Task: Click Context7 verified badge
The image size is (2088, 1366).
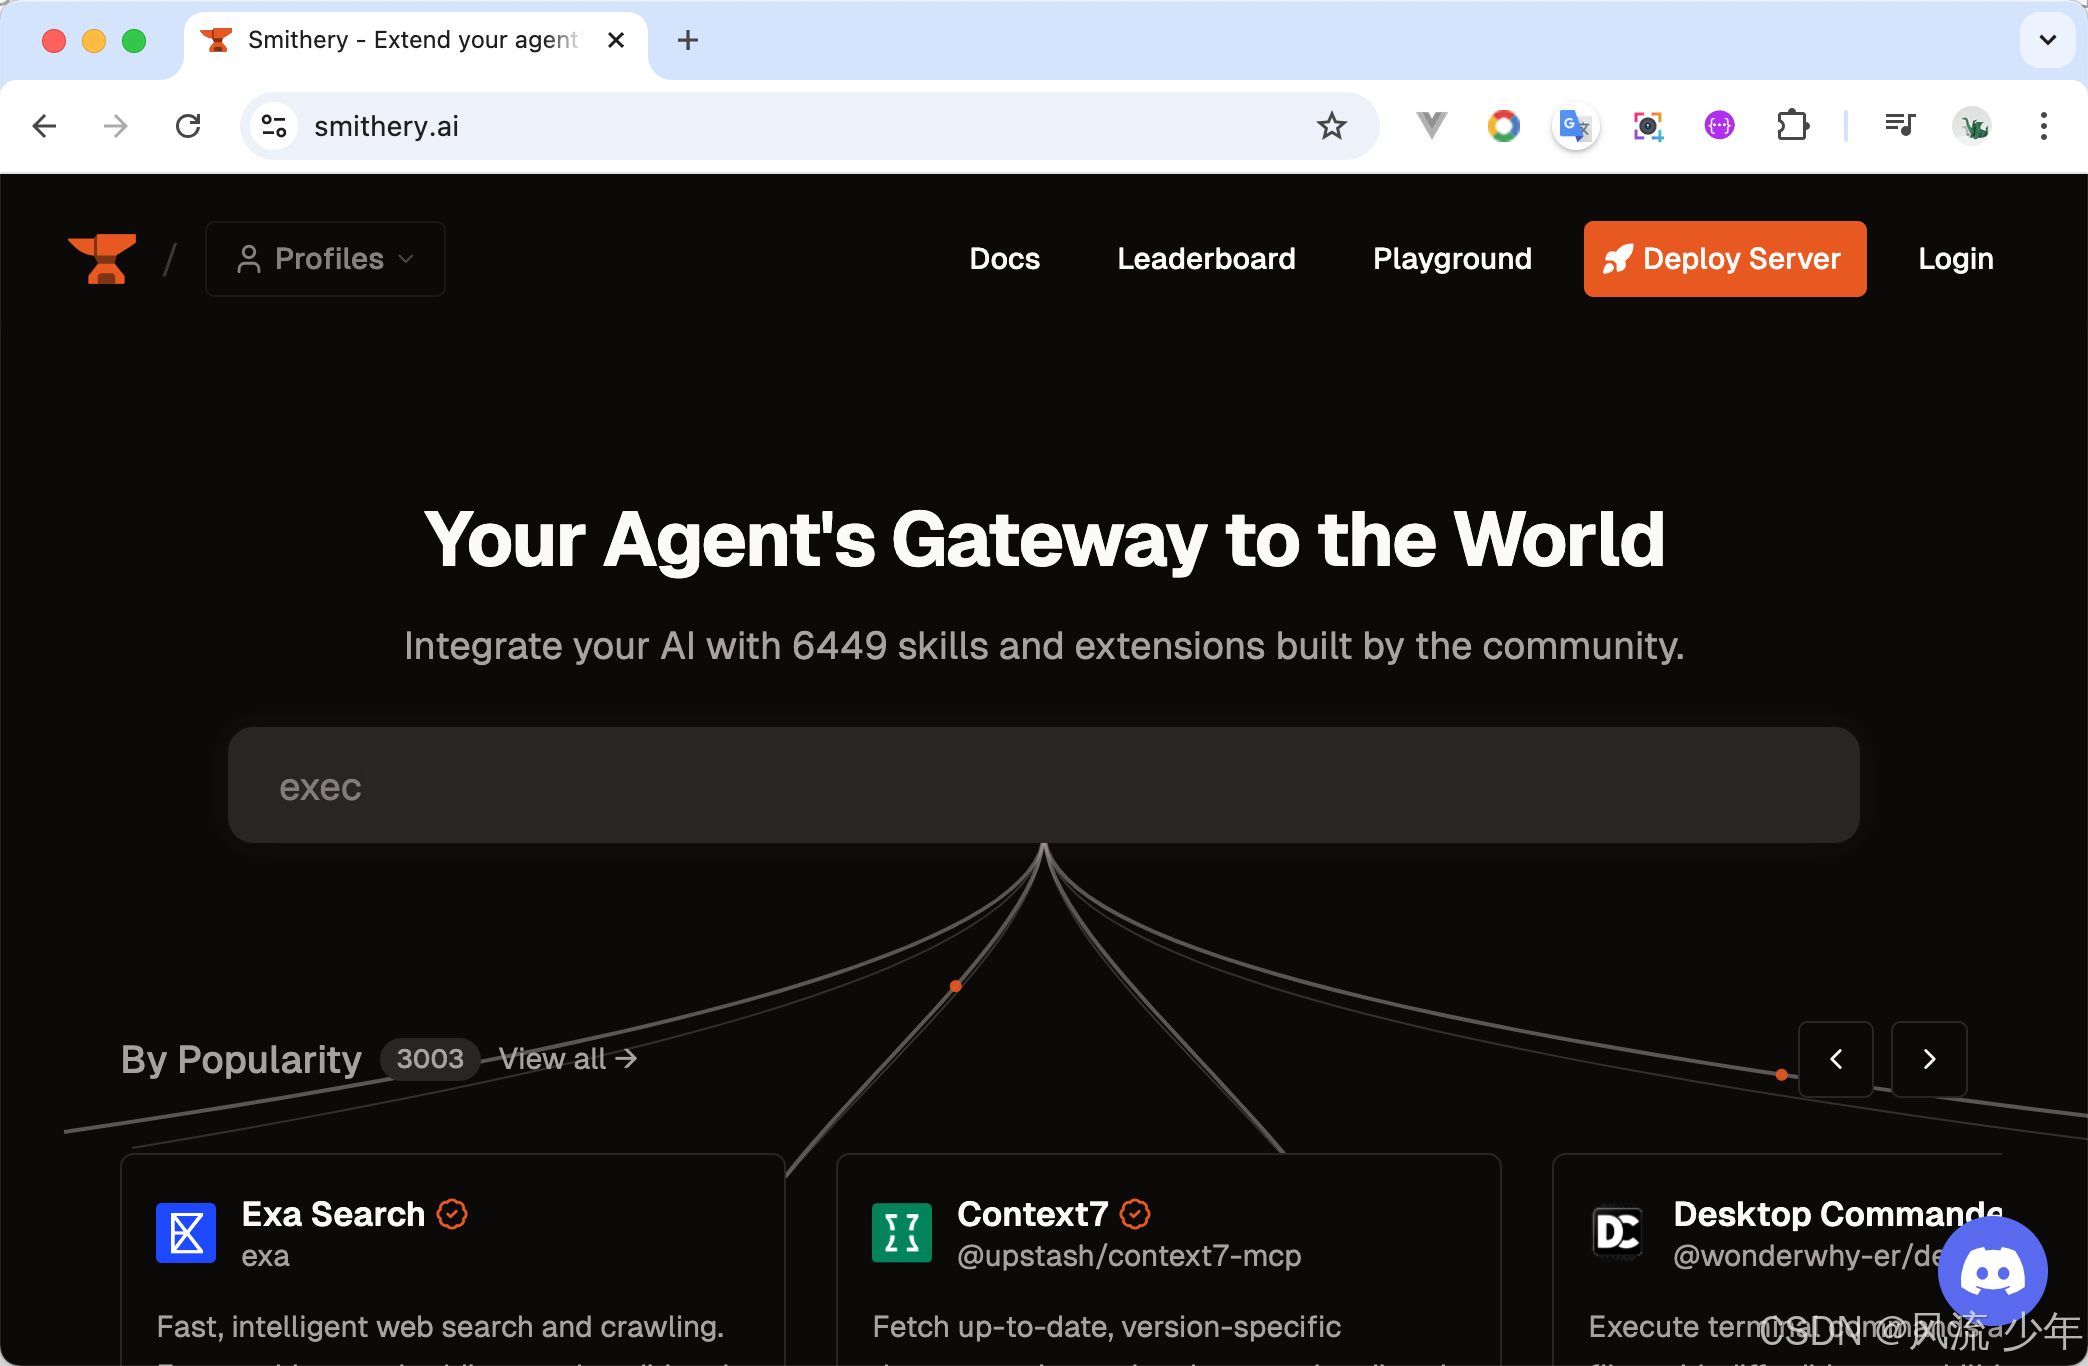Action: (1135, 1214)
